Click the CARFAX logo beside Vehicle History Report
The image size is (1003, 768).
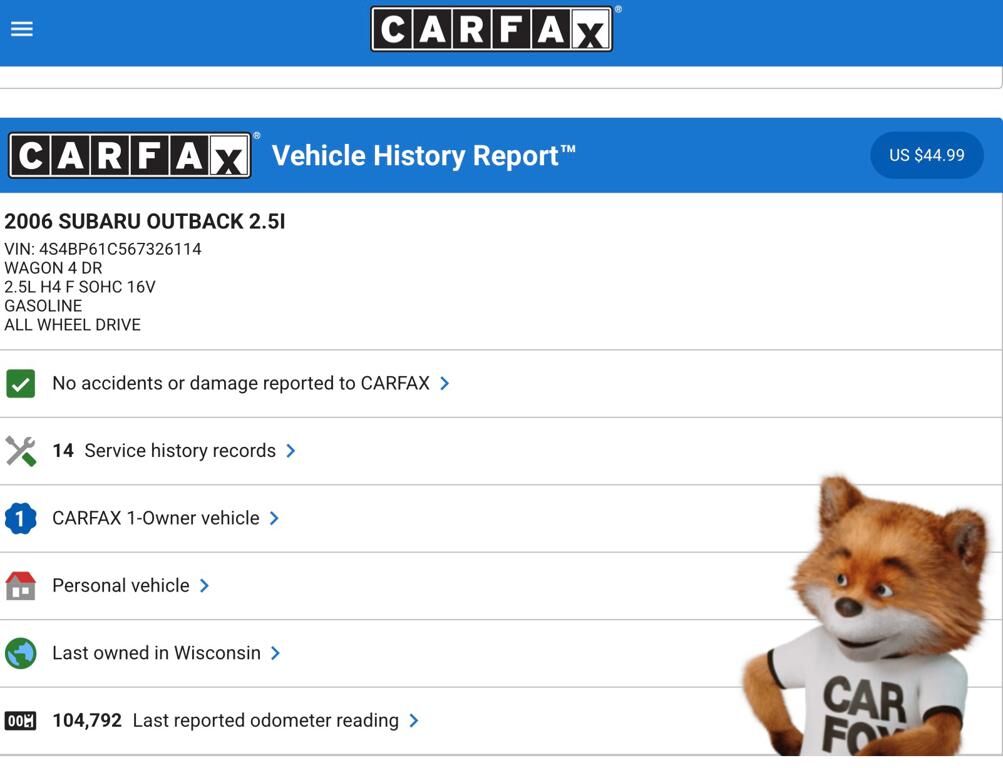[x=130, y=155]
